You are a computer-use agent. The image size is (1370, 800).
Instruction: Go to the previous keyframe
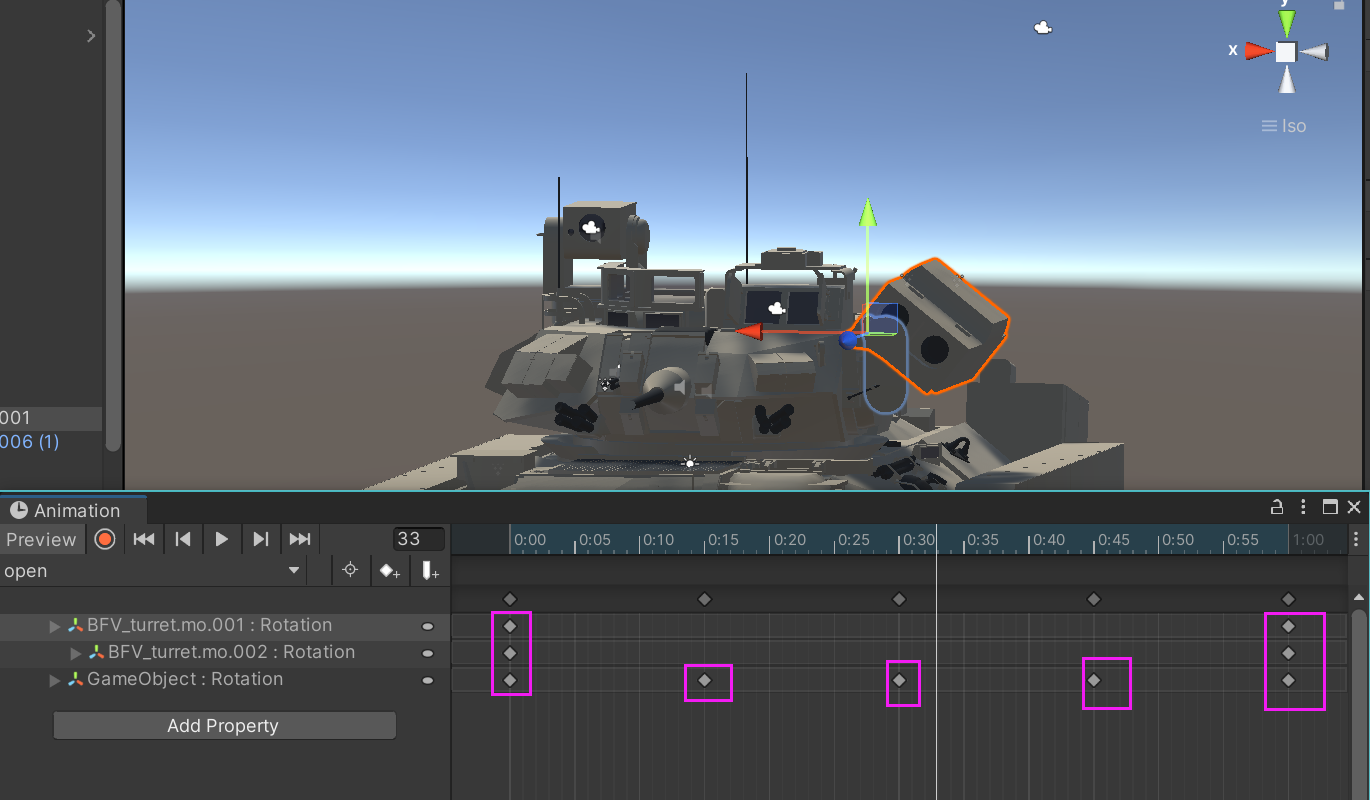point(183,539)
